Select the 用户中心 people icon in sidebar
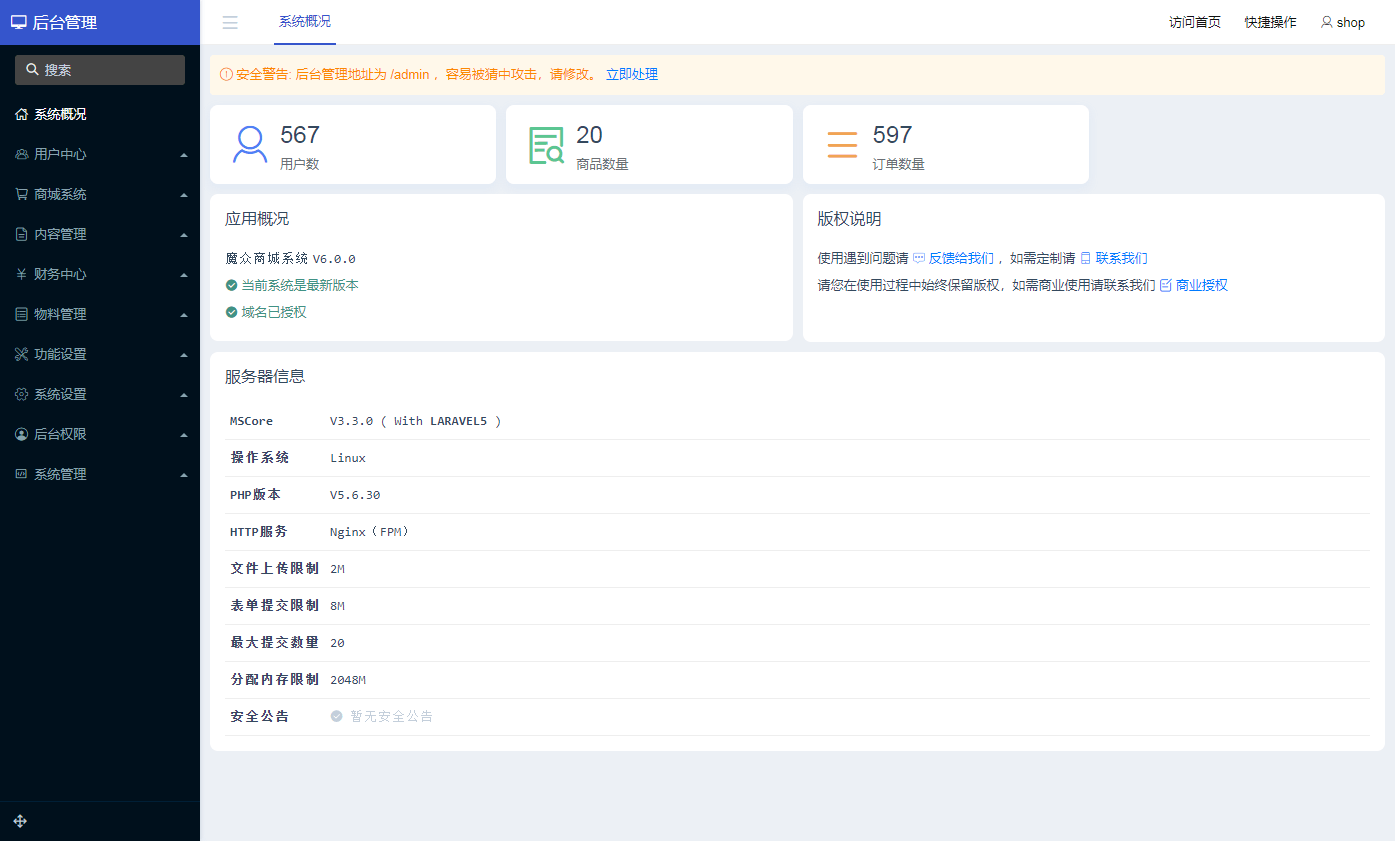 tap(22, 154)
